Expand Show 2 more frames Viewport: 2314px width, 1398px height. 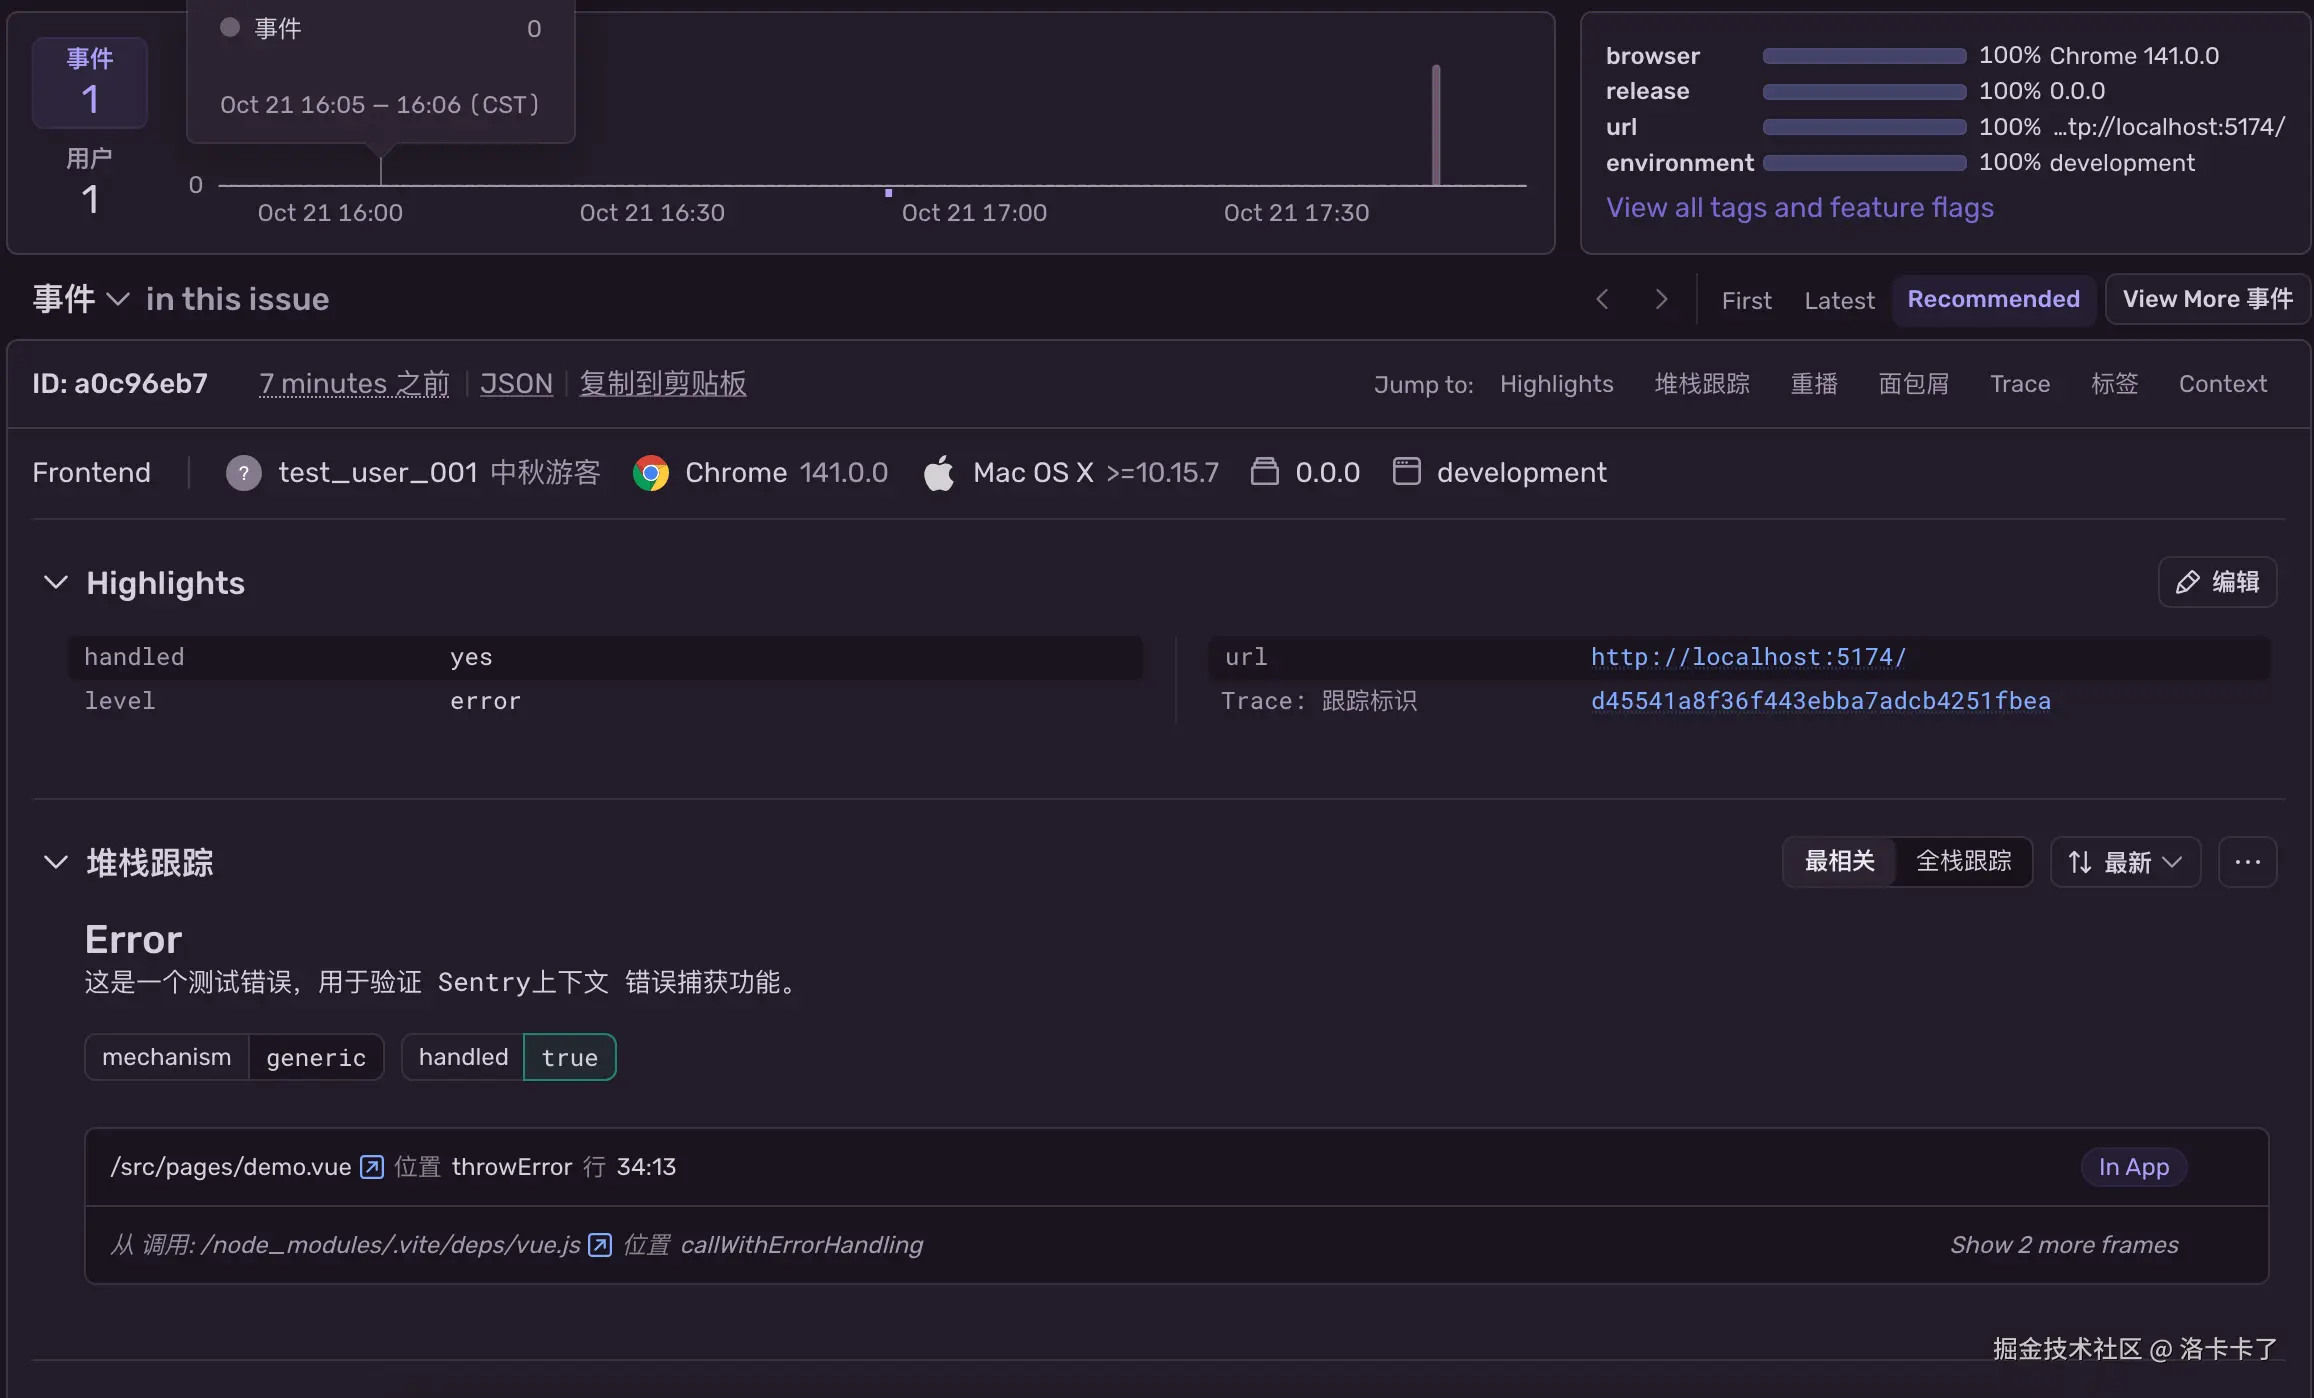pos(2064,1245)
